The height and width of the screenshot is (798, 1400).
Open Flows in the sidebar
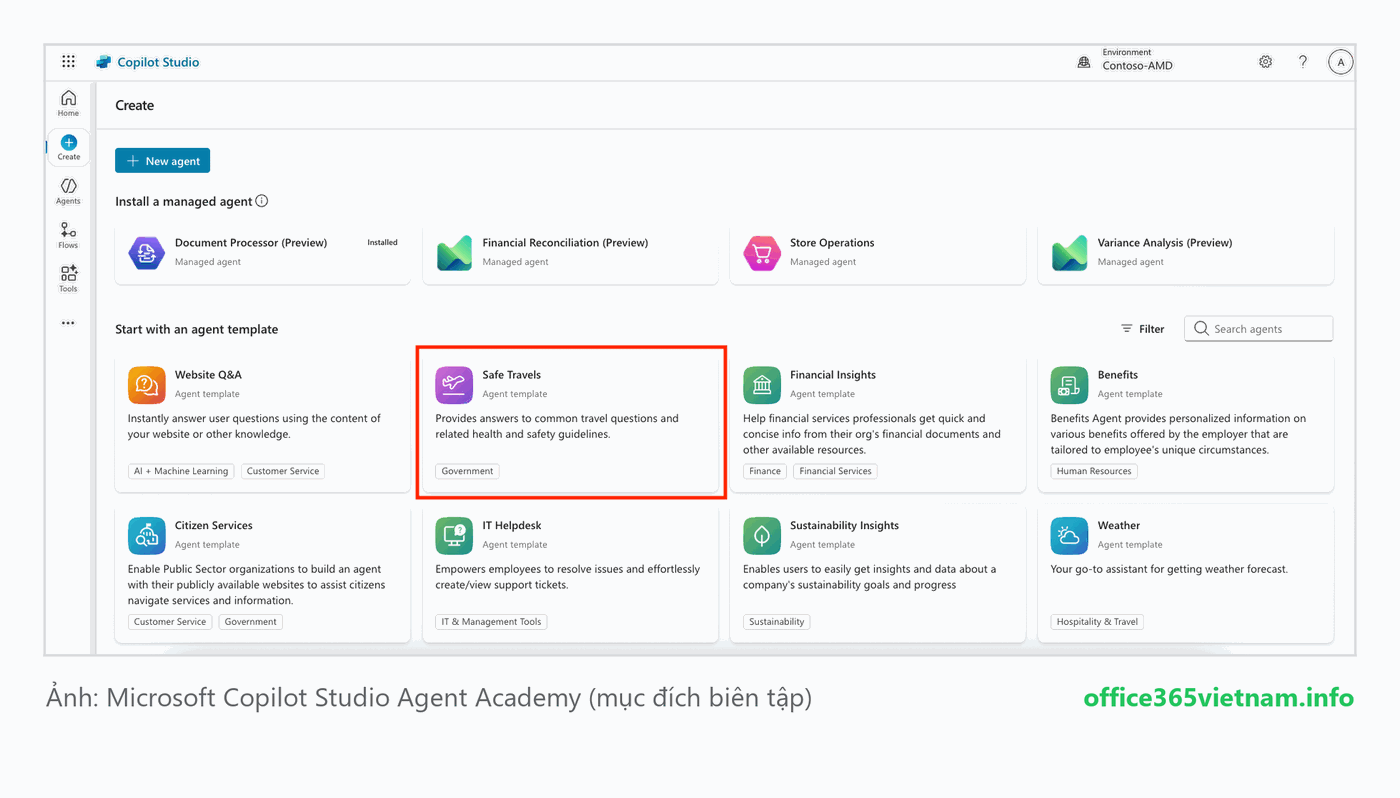coord(68,235)
